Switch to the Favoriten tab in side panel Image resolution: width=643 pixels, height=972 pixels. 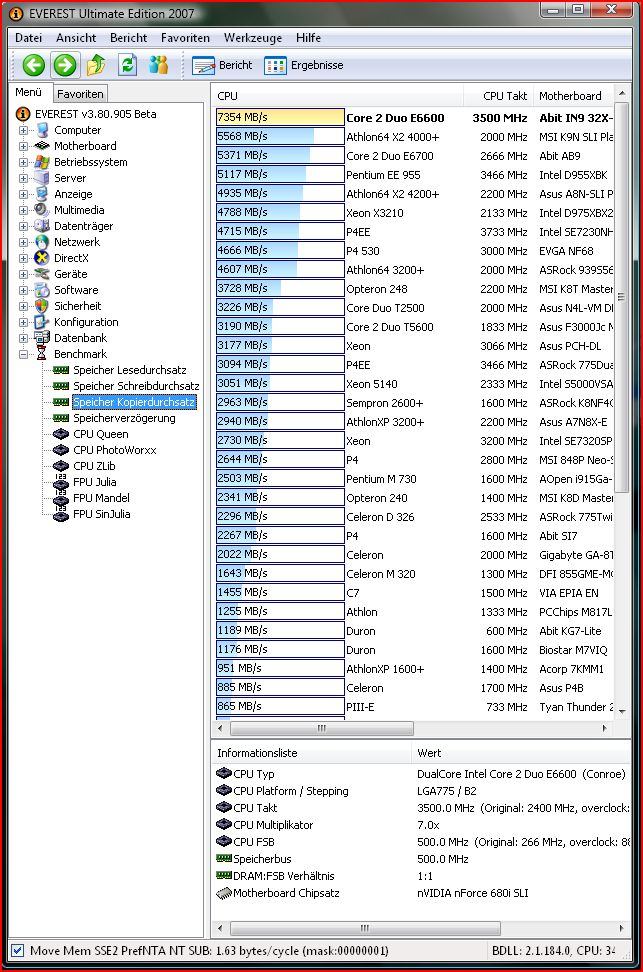[x=80, y=94]
